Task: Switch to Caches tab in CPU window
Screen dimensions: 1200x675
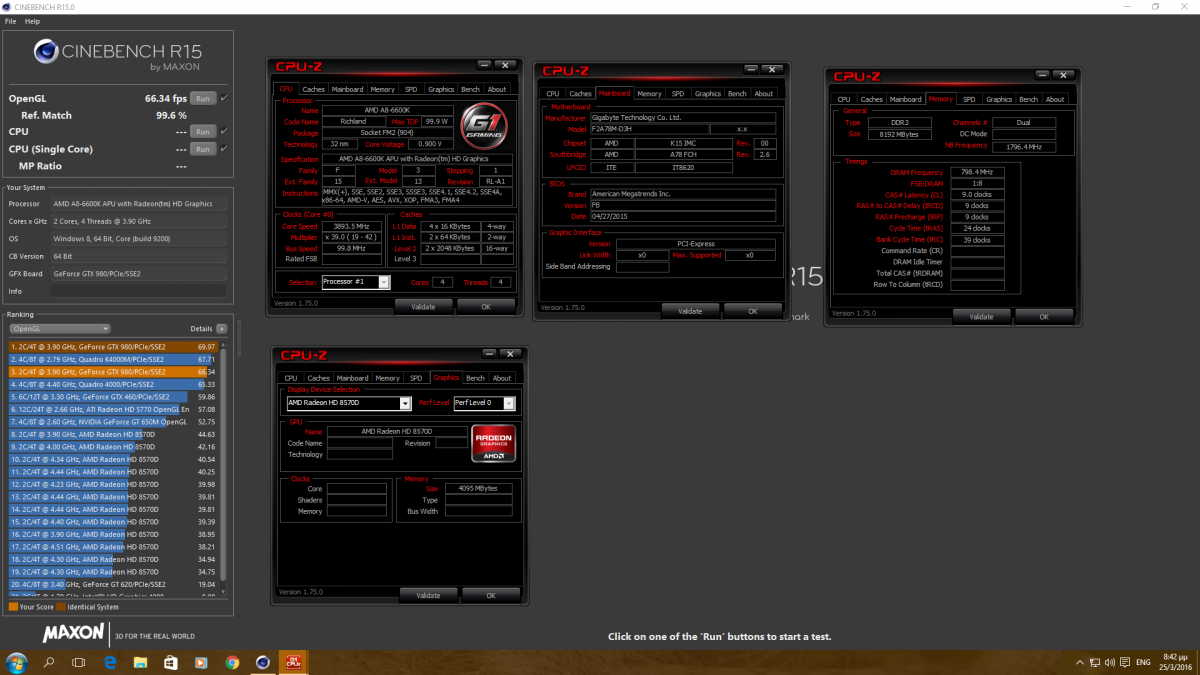Action: 314,89
